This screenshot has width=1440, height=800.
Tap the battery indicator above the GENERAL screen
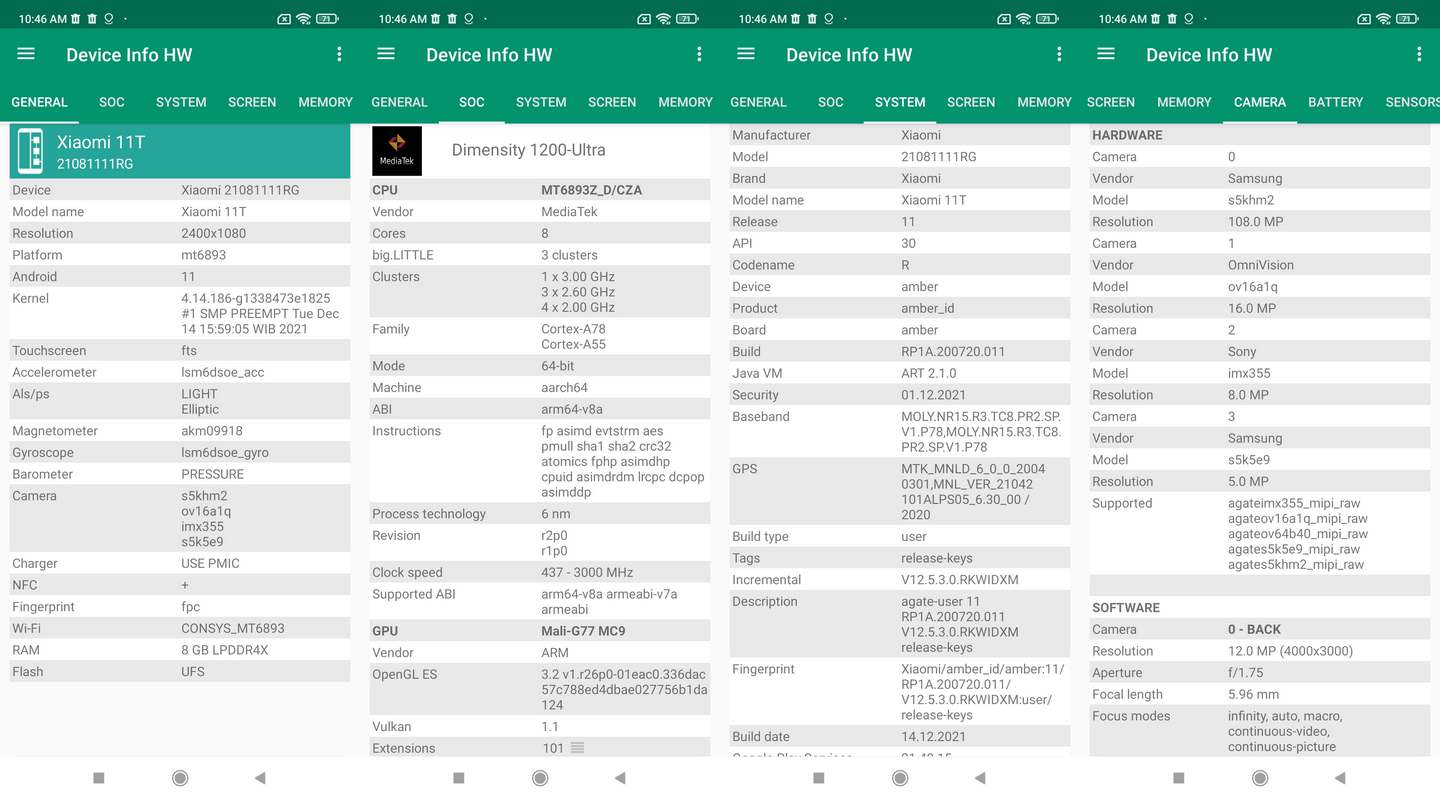pyautogui.click(x=327, y=18)
